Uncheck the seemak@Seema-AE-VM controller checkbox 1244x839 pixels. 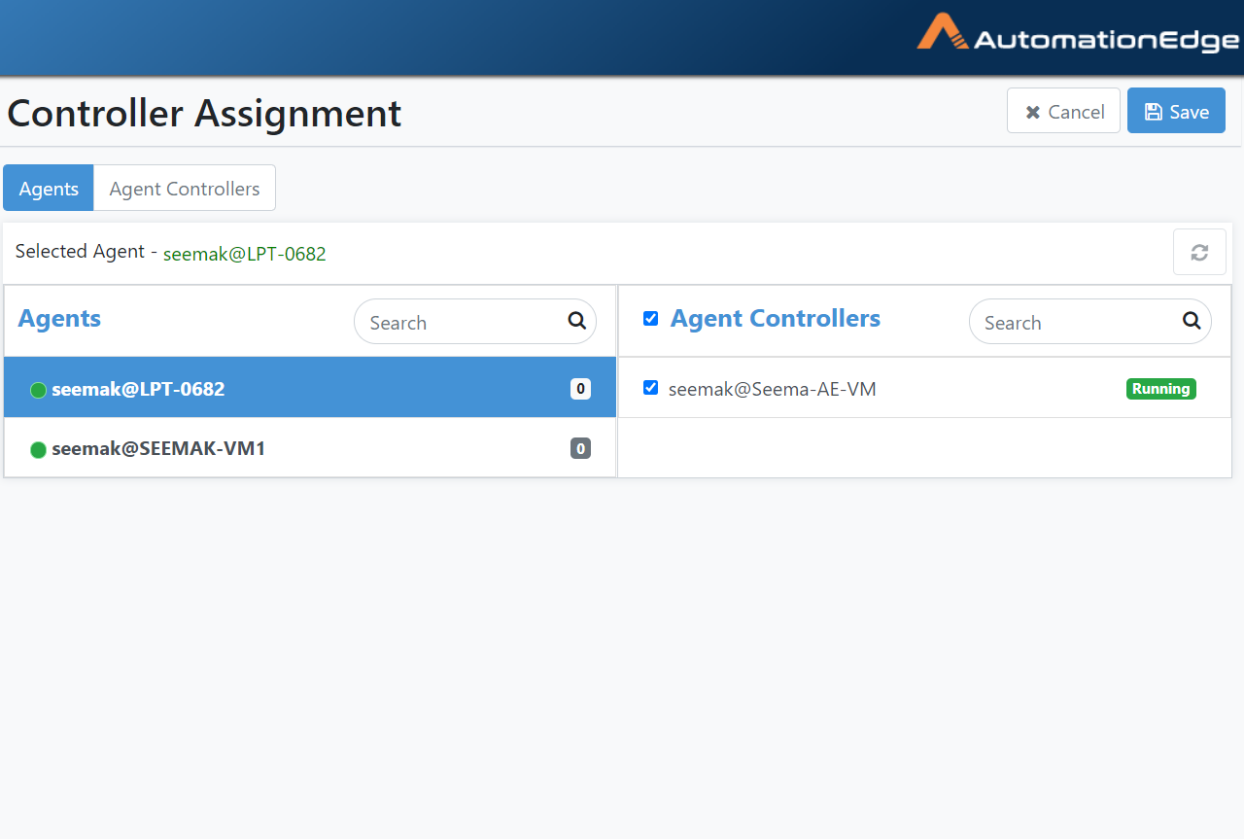coord(651,388)
